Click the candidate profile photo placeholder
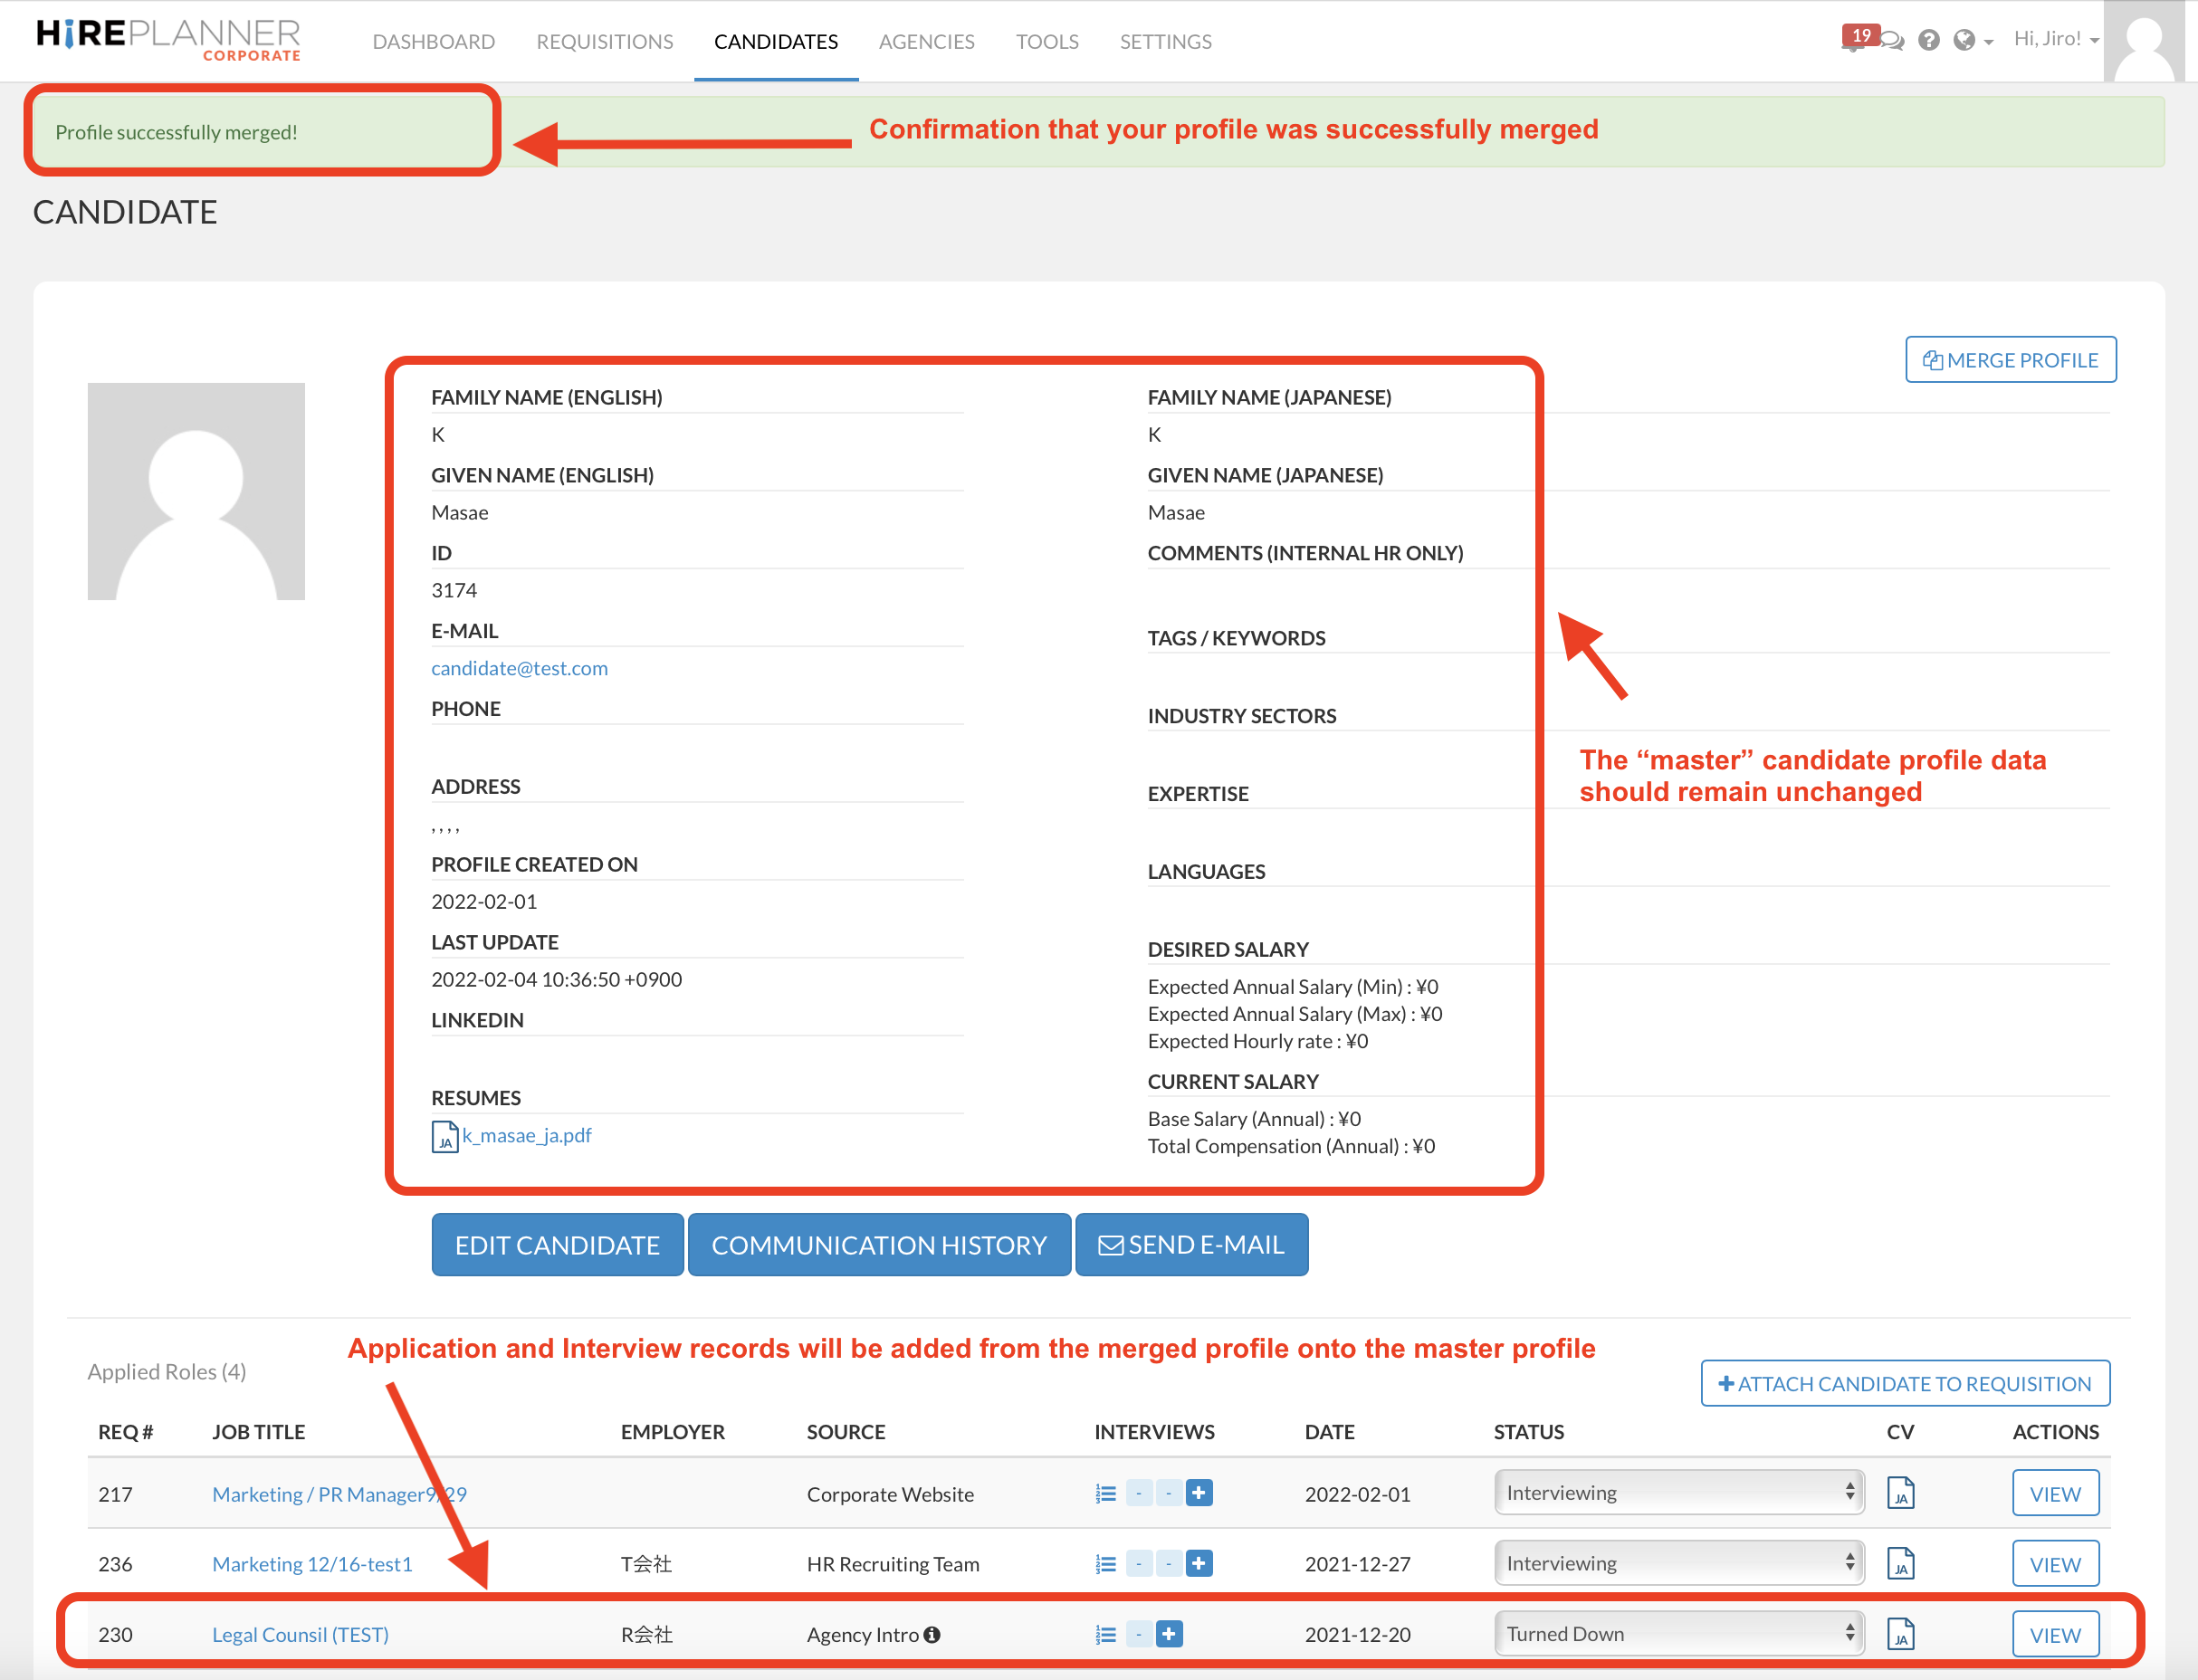Viewport: 2198px width, 1680px height. coord(196,491)
